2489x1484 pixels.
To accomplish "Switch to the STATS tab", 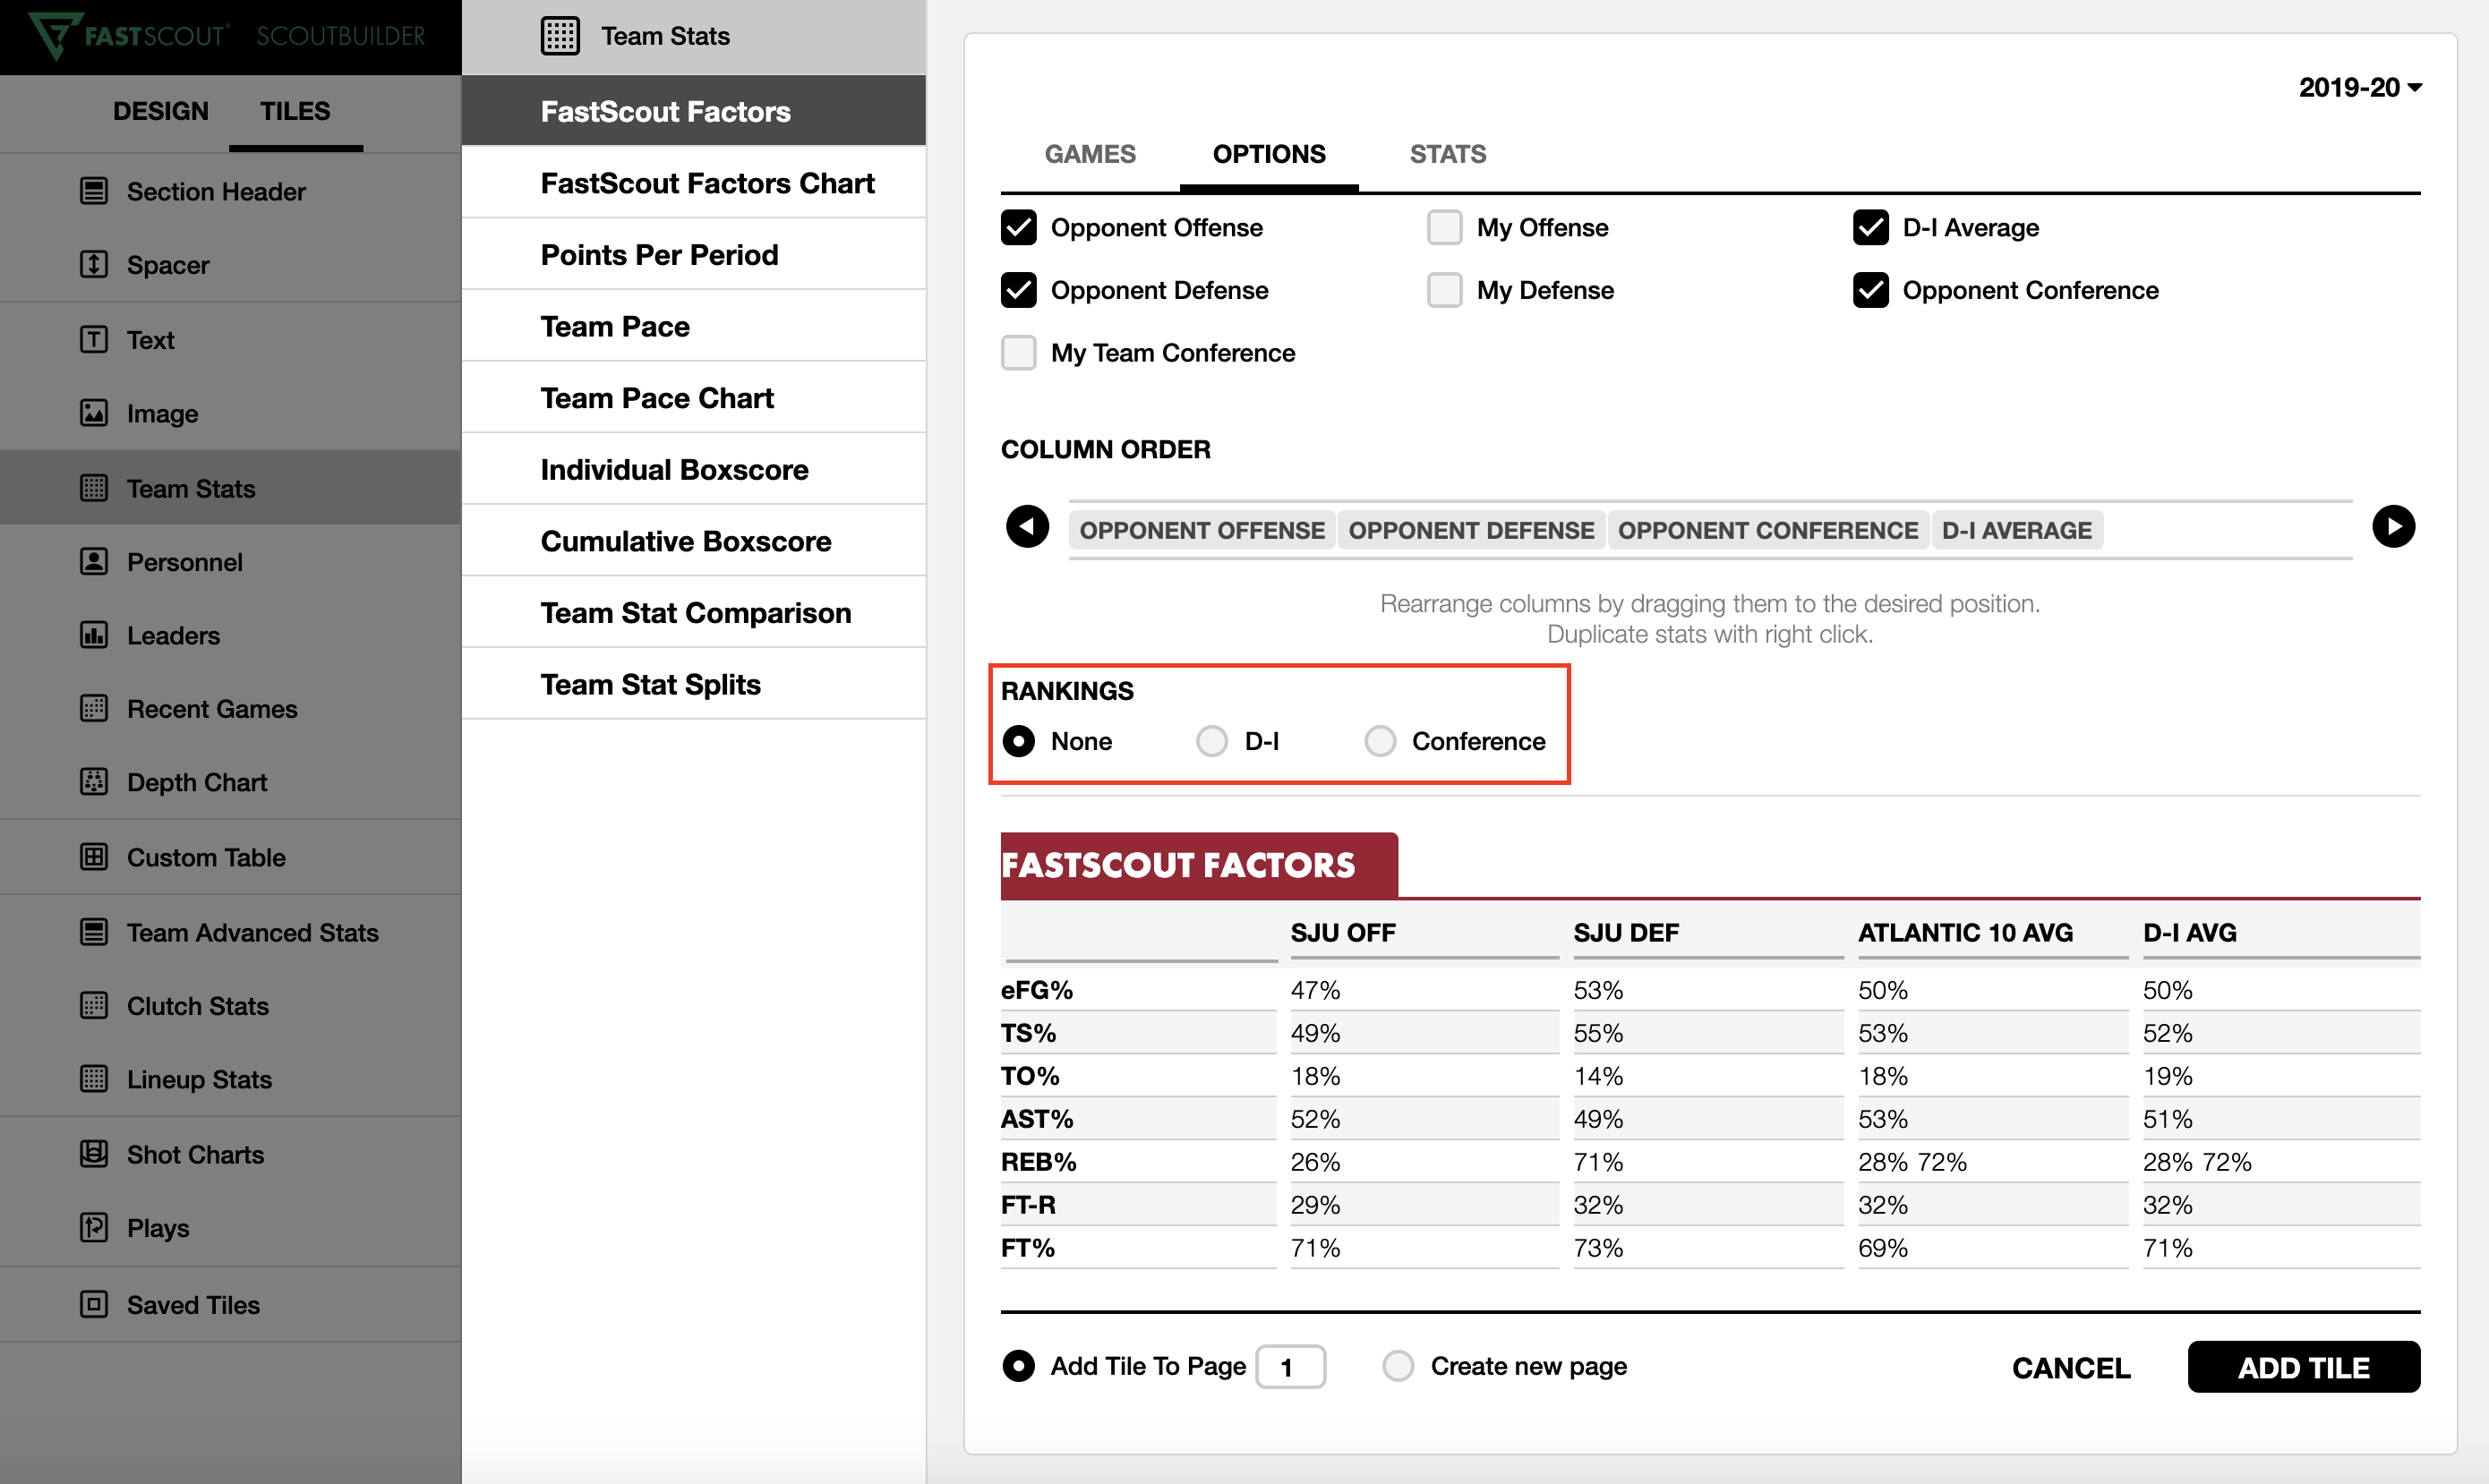I will tap(1447, 154).
